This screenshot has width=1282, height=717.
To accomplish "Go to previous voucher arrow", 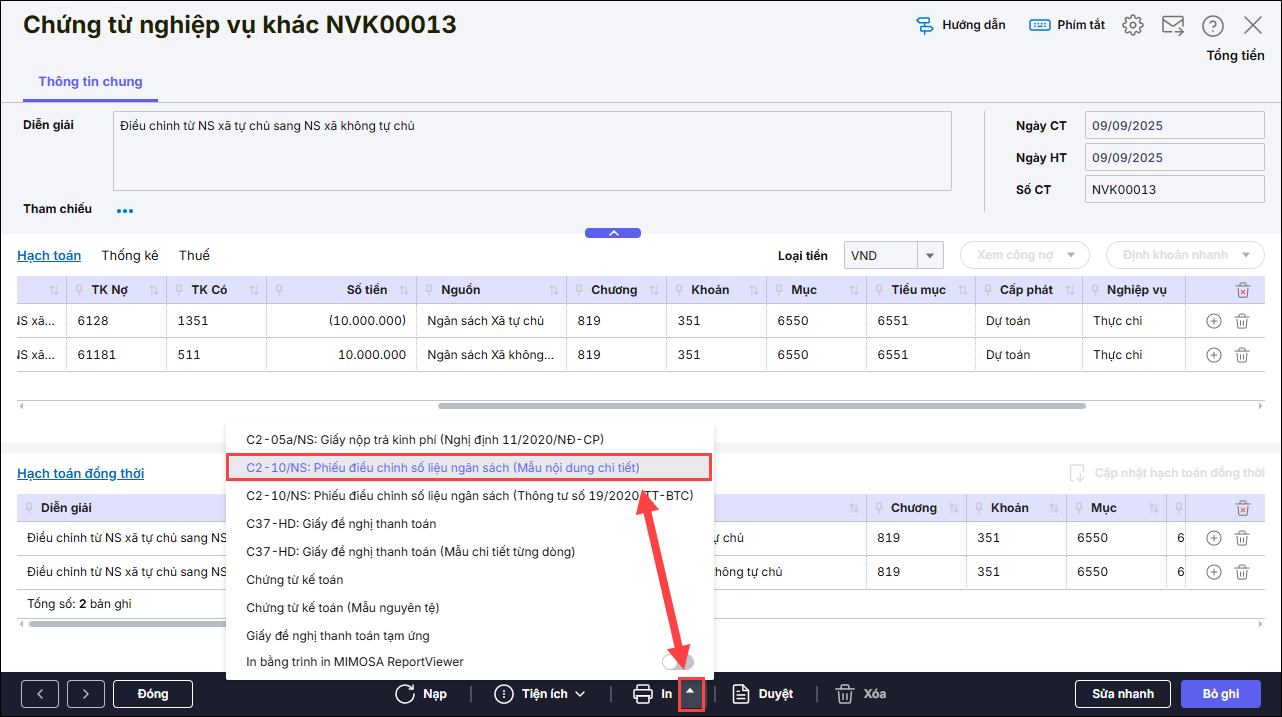I will [x=40, y=694].
